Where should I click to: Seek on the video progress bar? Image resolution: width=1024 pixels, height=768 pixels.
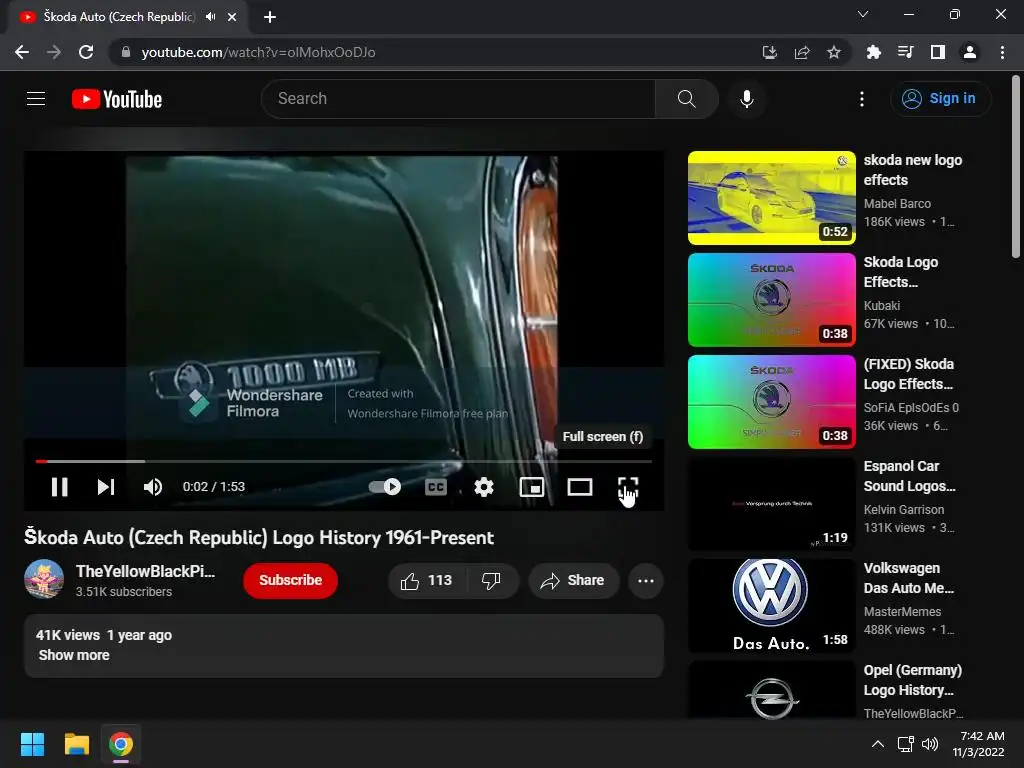[x=344, y=461]
